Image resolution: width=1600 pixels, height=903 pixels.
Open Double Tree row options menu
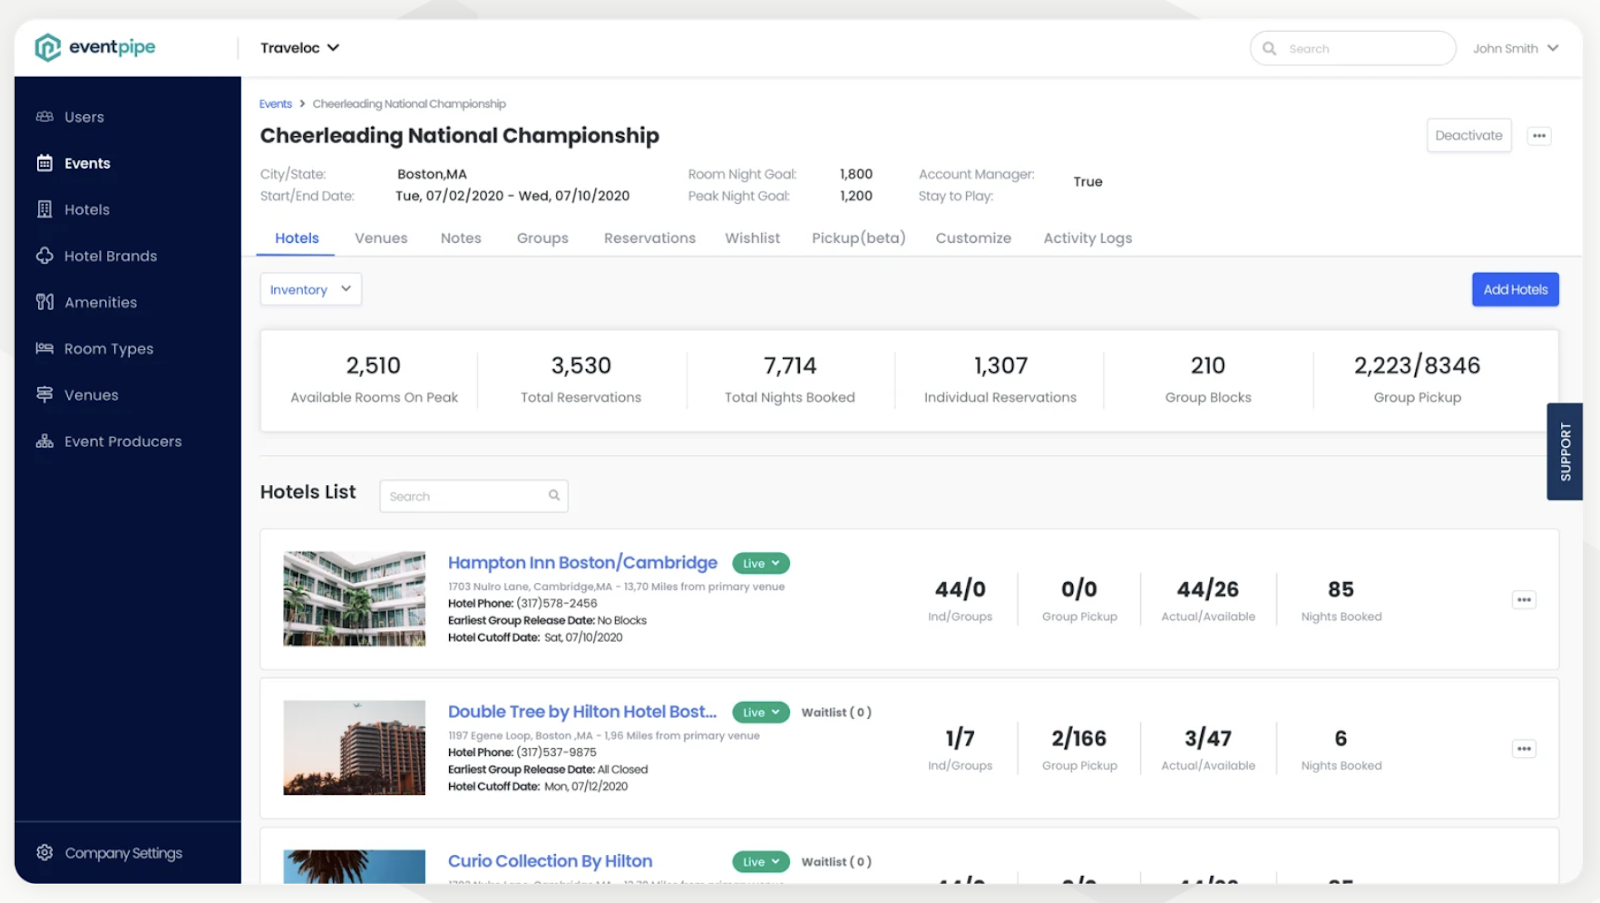pyautogui.click(x=1524, y=749)
